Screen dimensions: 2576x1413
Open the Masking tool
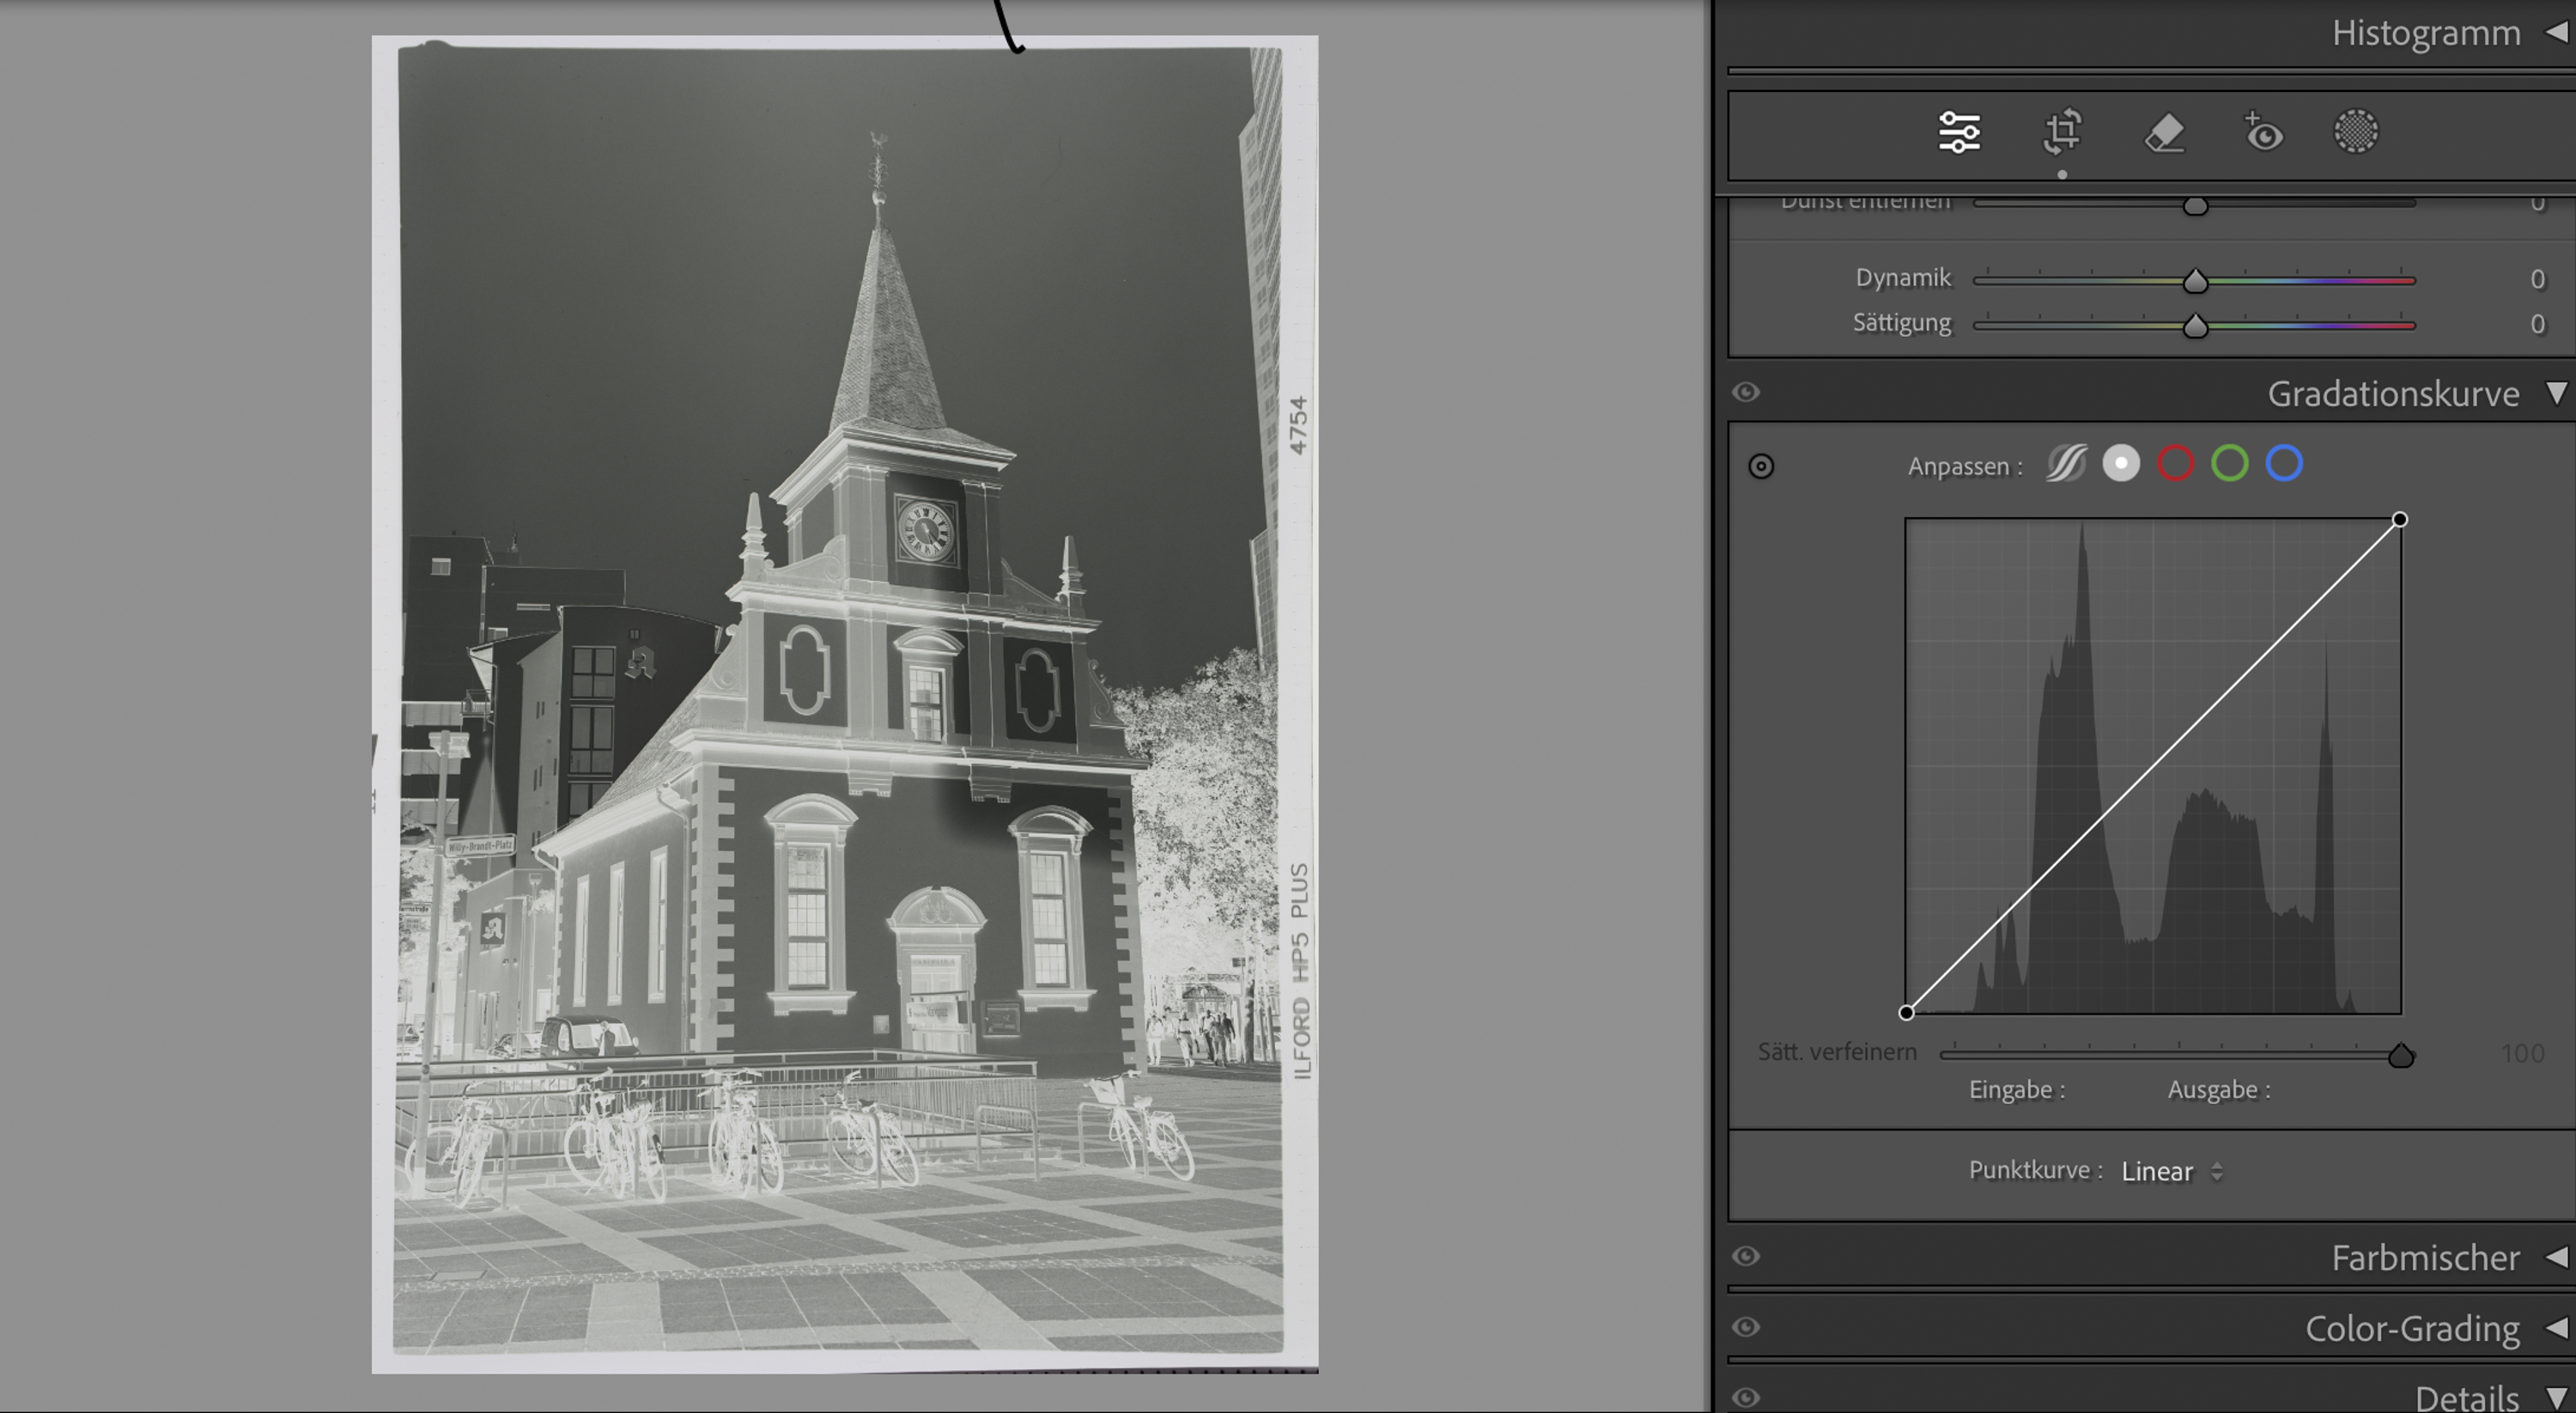tap(2356, 133)
